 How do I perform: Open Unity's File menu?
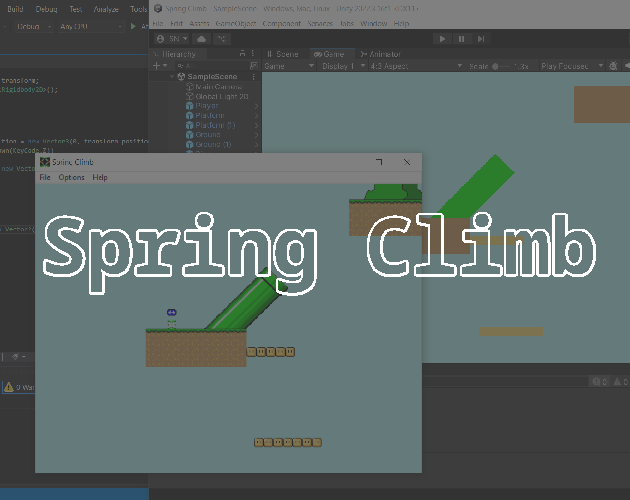click(x=158, y=23)
